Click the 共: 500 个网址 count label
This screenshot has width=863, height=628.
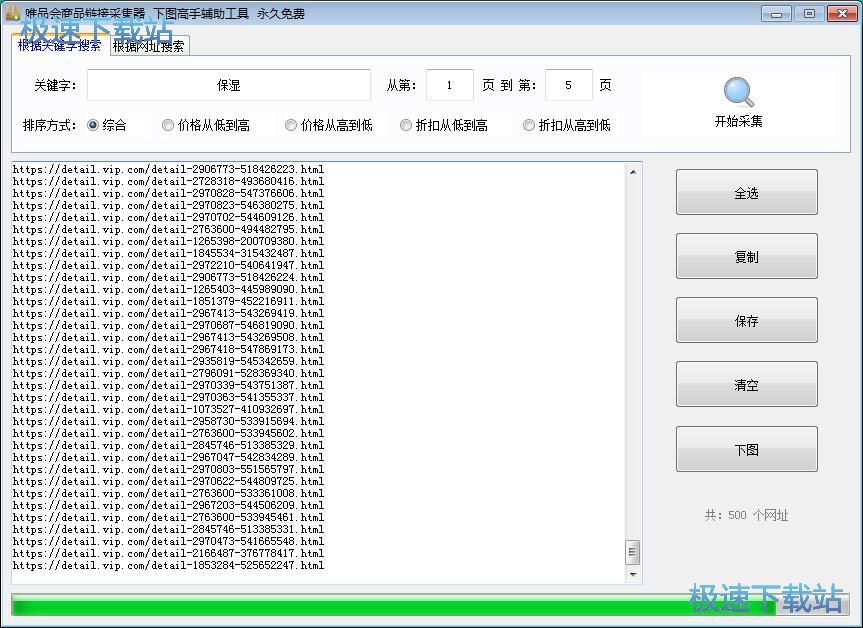[746, 515]
